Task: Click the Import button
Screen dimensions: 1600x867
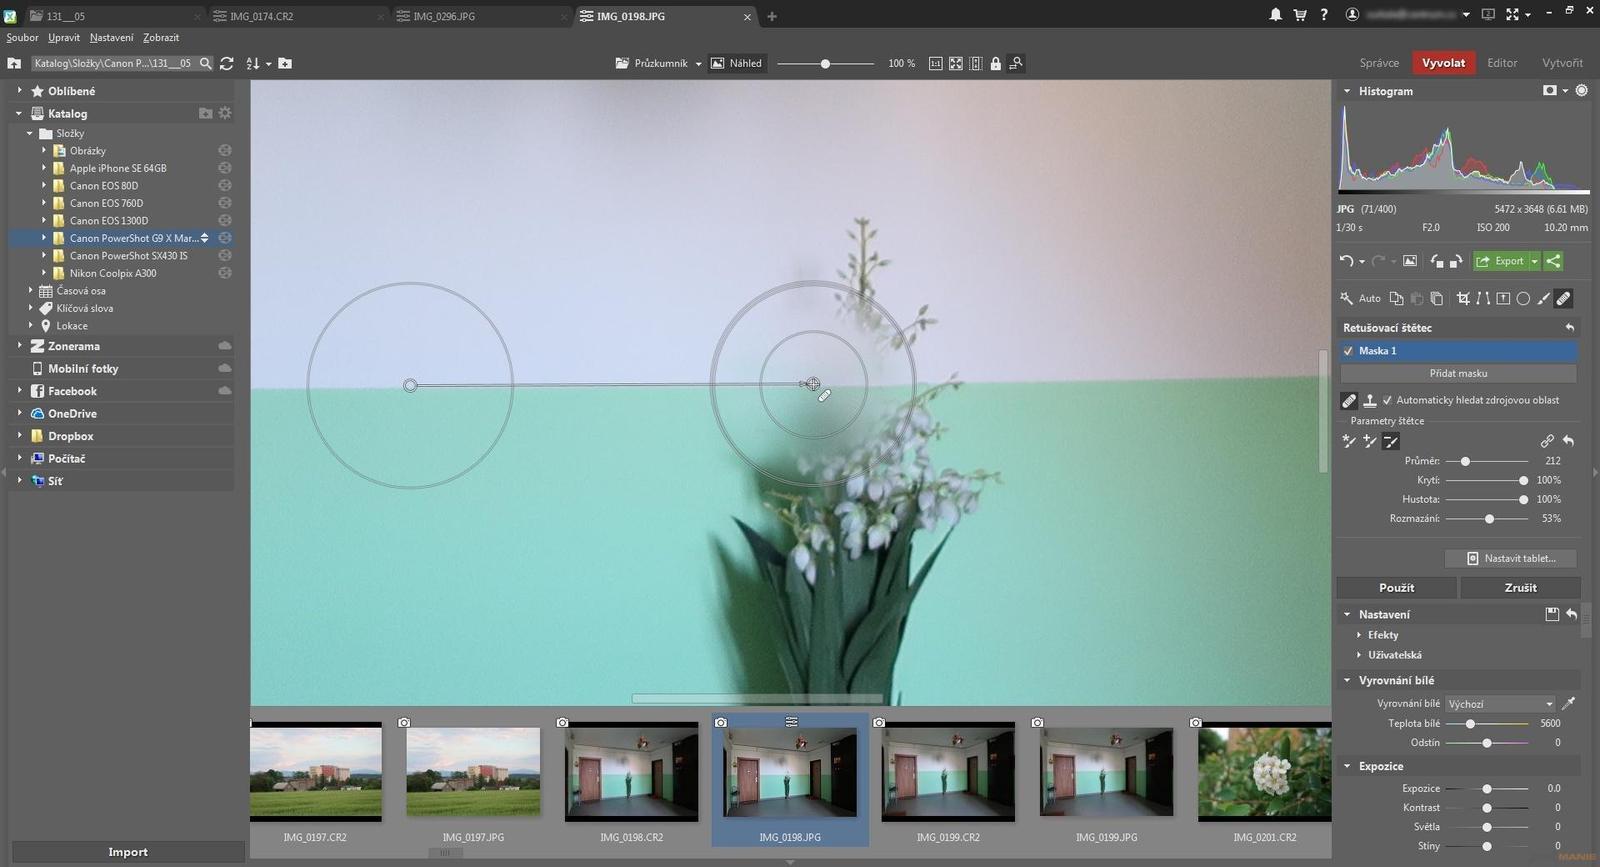Action: (128, 852)
